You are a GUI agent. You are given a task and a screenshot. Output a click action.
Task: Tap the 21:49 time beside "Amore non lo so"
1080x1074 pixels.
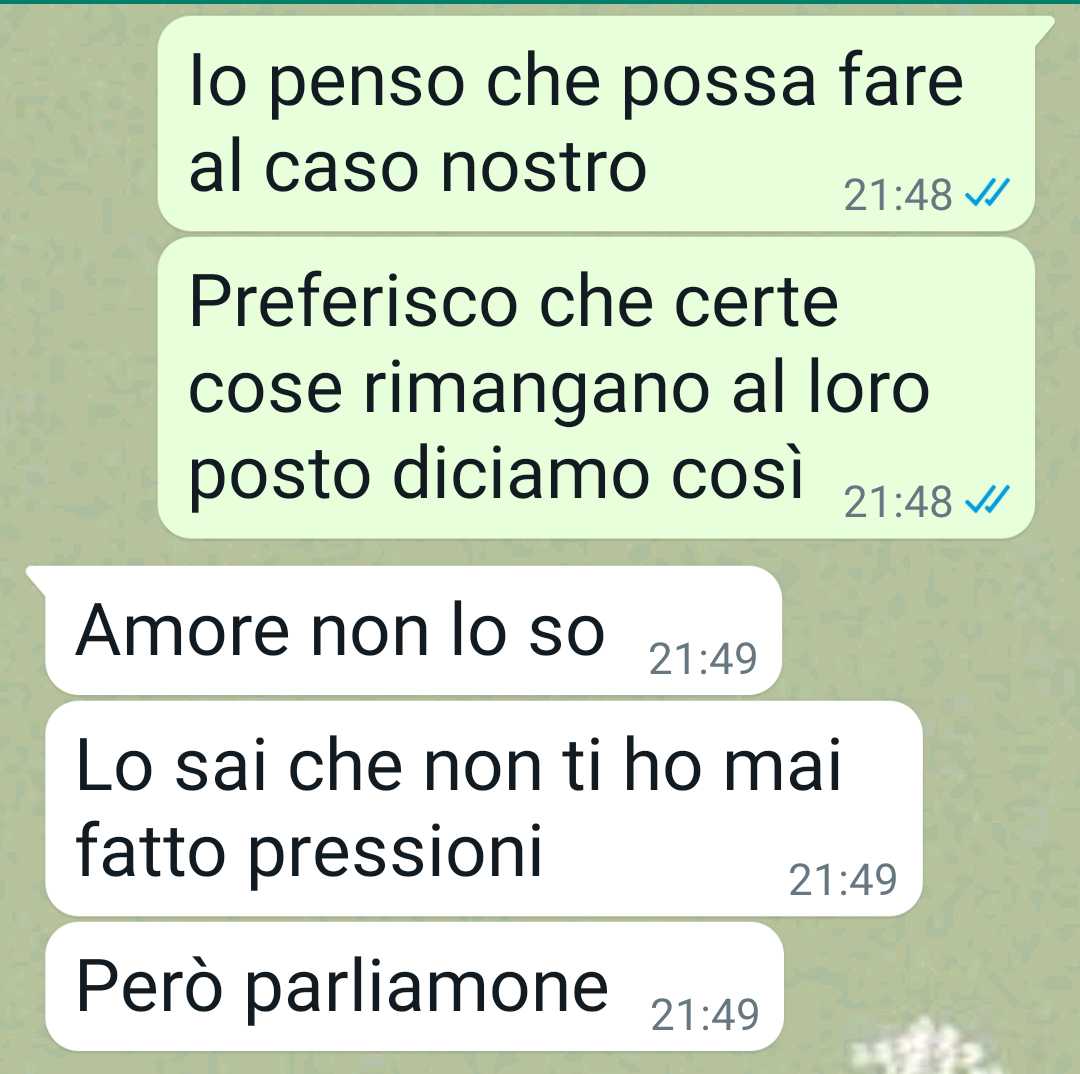(703, 659)
